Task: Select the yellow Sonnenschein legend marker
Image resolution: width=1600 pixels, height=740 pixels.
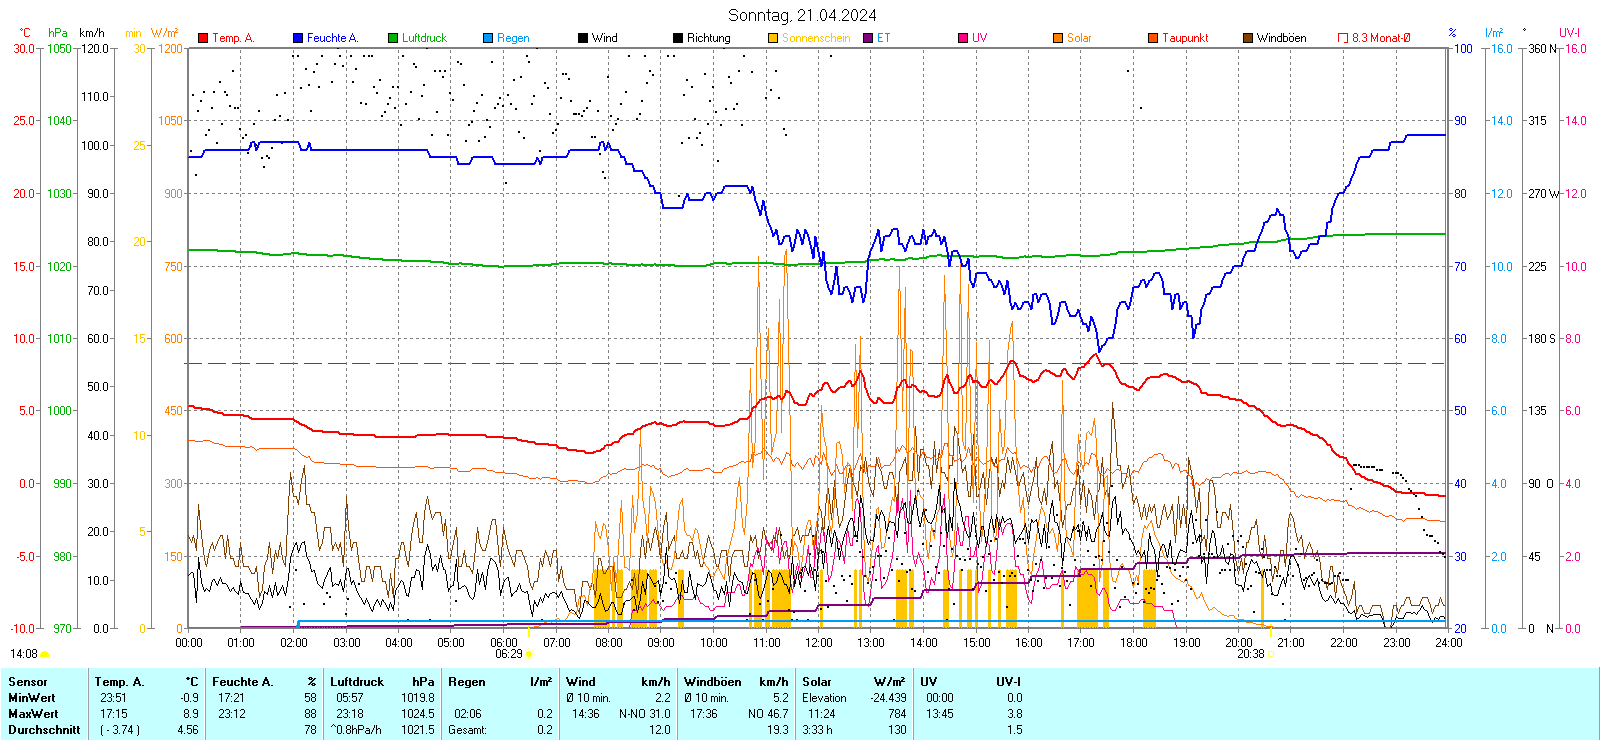Action: click(773, 38)
